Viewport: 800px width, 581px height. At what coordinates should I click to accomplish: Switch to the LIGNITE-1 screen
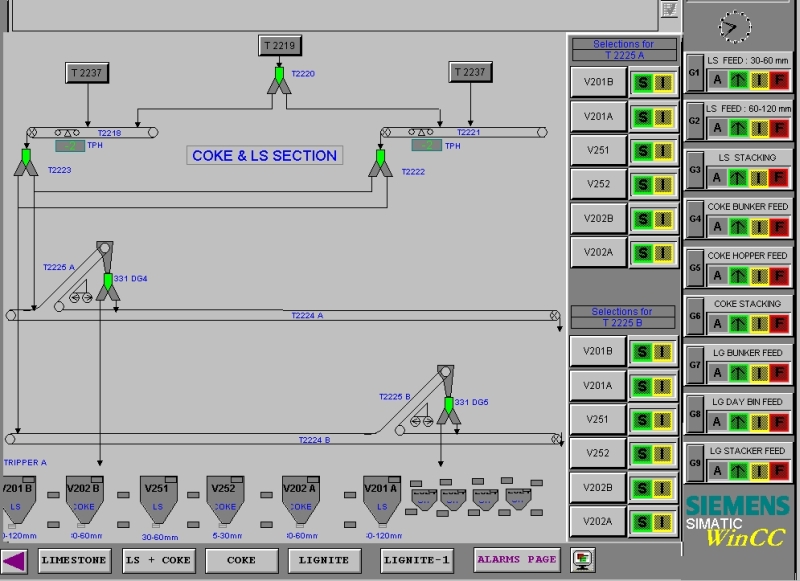(422, 560)
